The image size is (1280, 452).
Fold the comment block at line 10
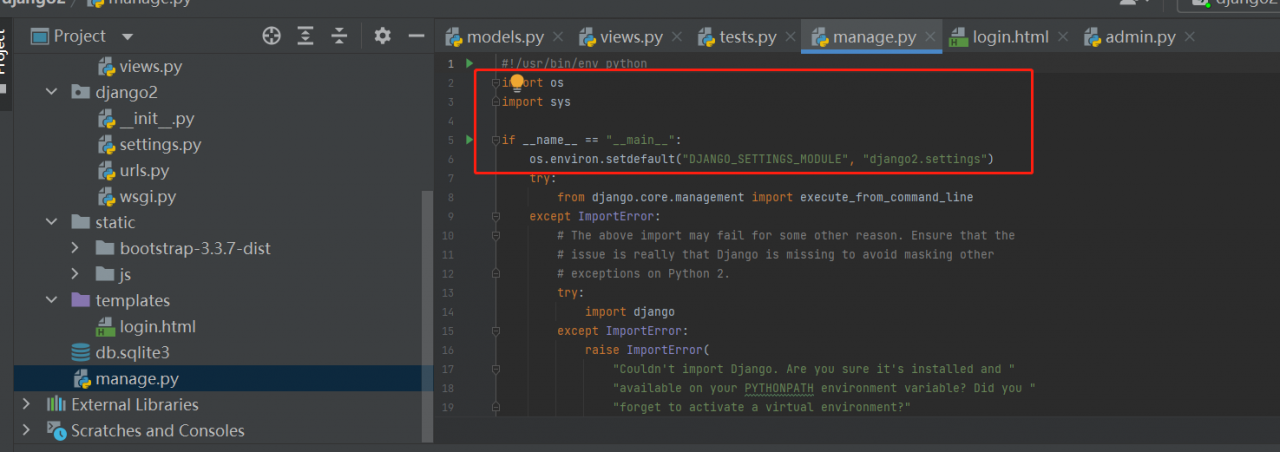tap(495, 235)
